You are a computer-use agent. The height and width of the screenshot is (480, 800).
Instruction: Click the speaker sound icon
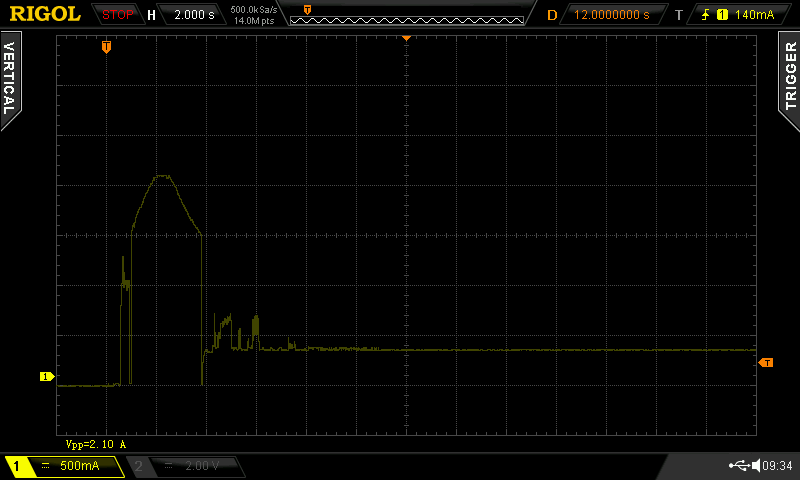(756, 465)
